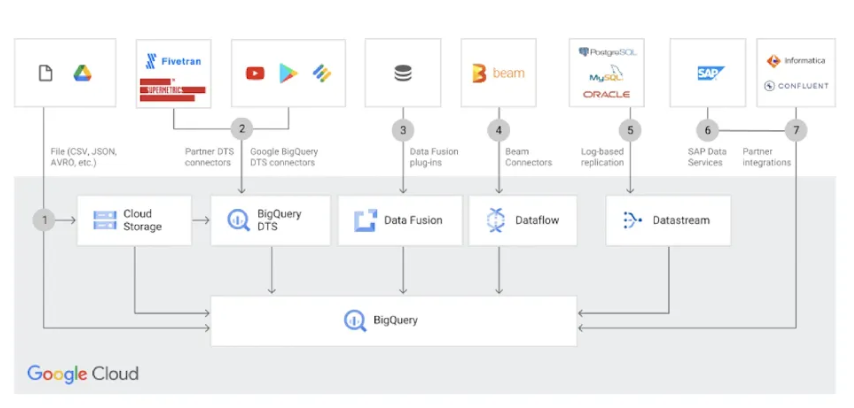Select the Informatica logo

pos(796,60)
